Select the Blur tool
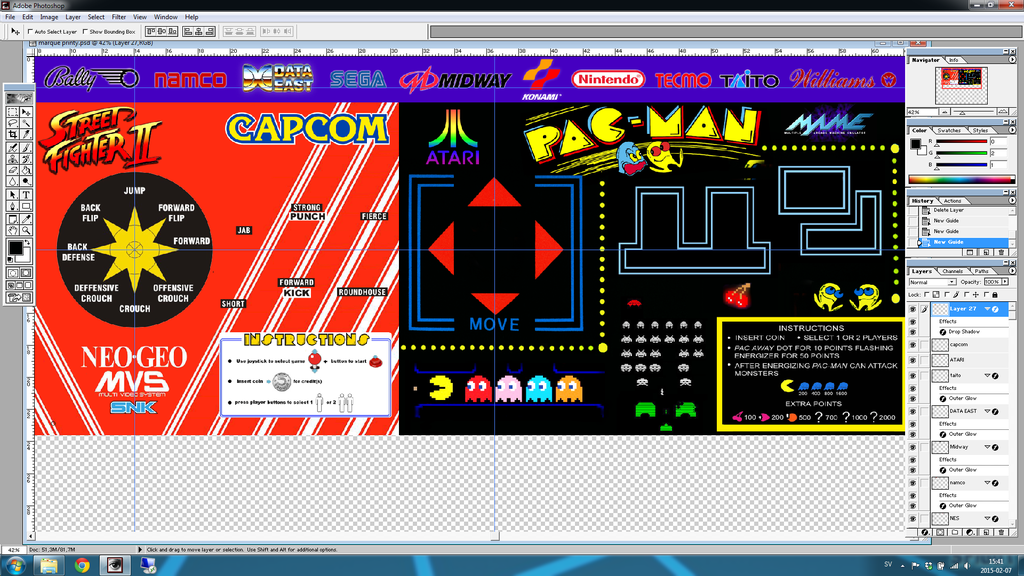The width and height of the screenshot is (1024, 576). (x=12, y=181)
